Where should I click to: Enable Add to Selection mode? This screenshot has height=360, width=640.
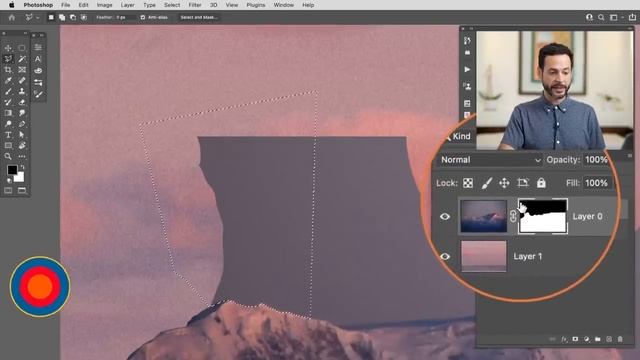[x=62, y=18]
